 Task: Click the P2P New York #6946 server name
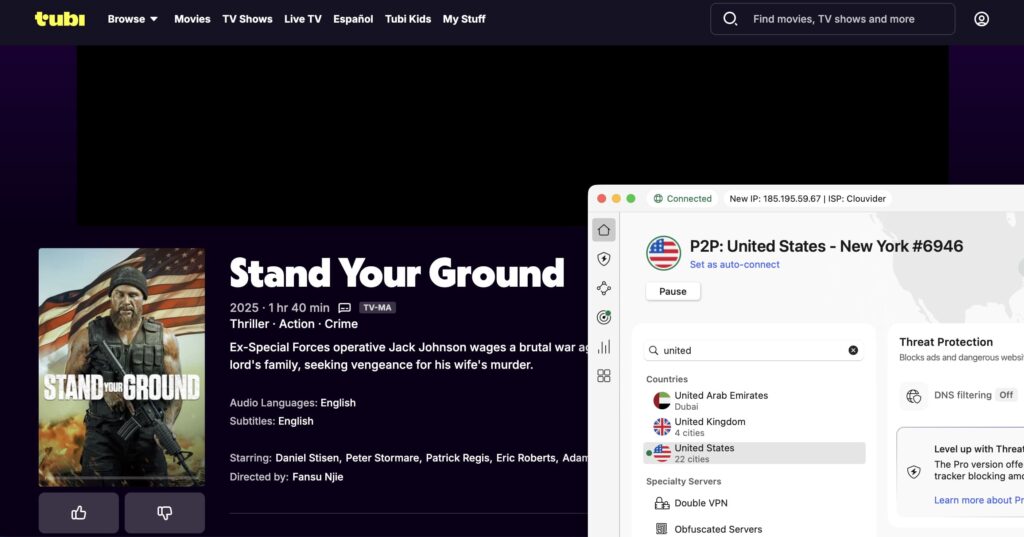[x=826, y=246]
